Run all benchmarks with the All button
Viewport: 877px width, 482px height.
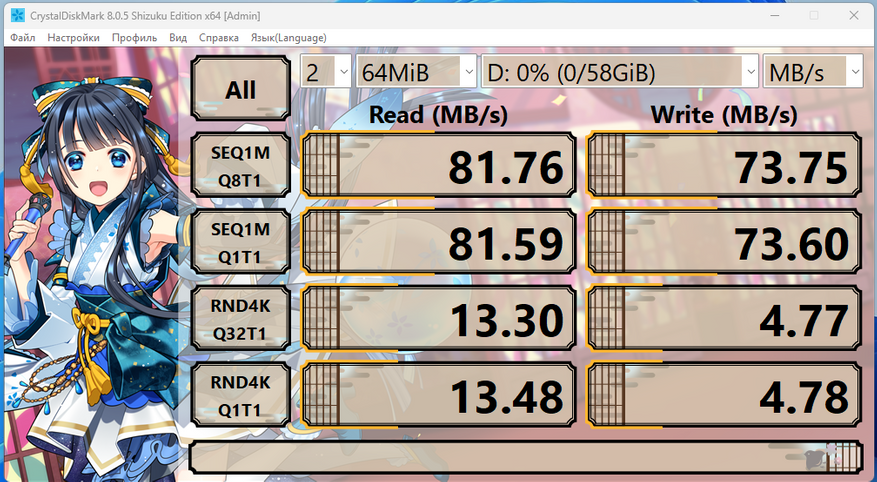pos(241,88)
